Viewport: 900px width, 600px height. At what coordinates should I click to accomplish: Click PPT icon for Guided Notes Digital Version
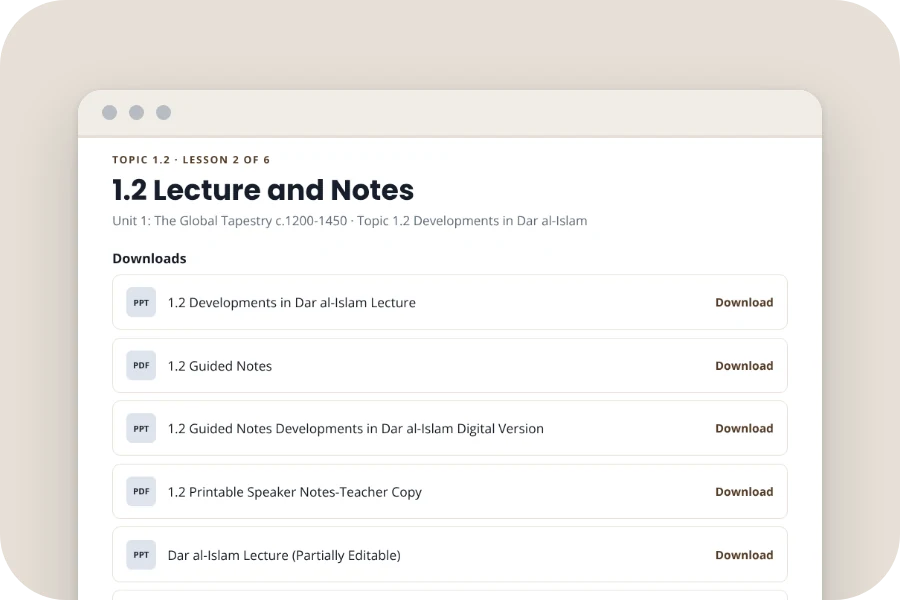pyautogui.click(x=141, y=428)
